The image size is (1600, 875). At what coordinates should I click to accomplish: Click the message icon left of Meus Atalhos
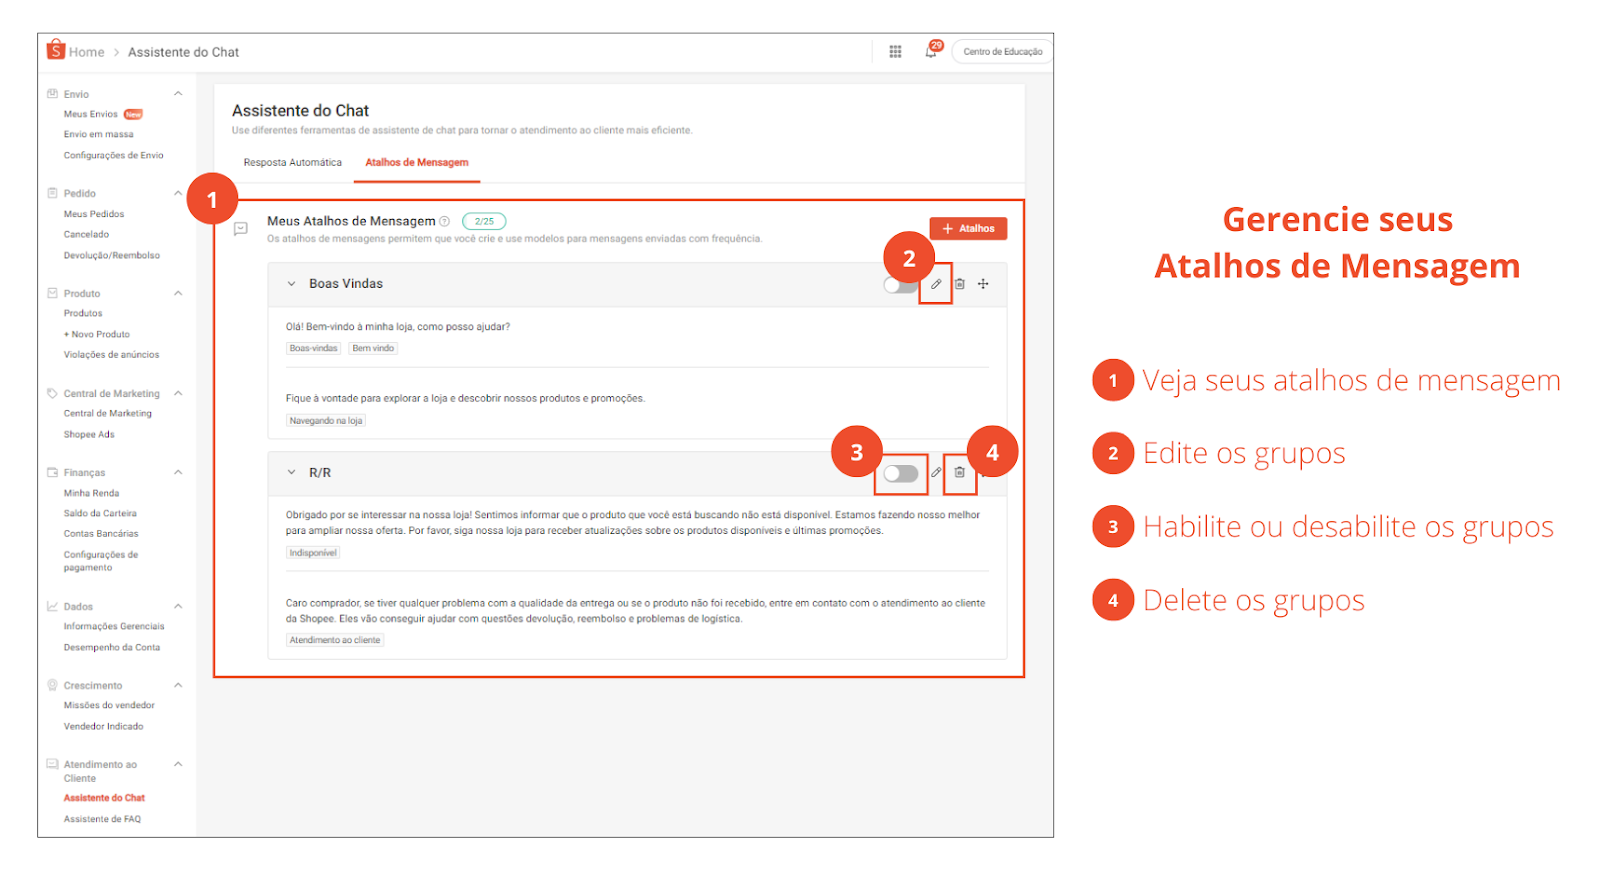pyautogui.click(x=240, y=229)
